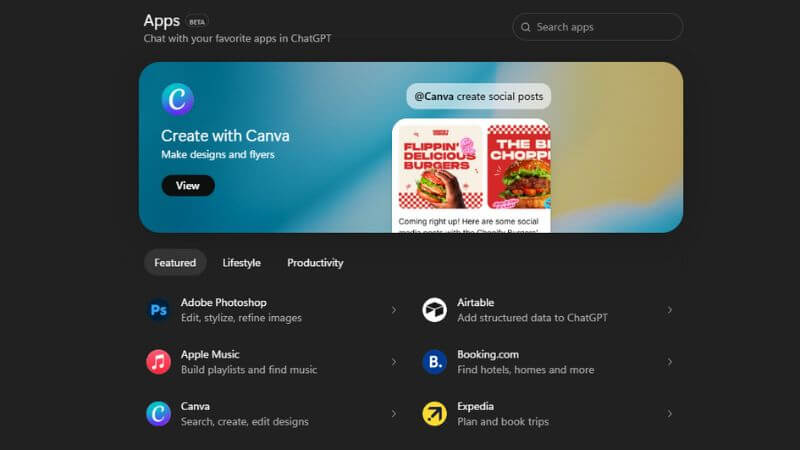The image size is (800, 450).
Task: Click the large Canva logo in the banner
Action: coord(178,99)
